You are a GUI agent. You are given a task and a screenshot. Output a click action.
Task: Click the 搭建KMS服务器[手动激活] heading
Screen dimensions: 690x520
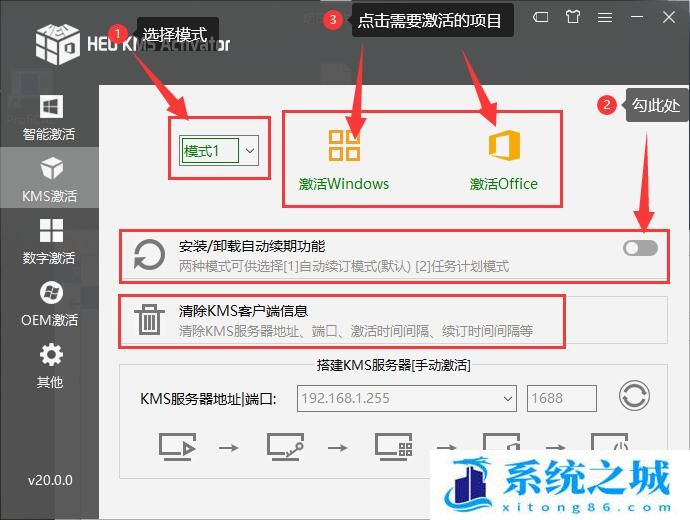point(393,365)
